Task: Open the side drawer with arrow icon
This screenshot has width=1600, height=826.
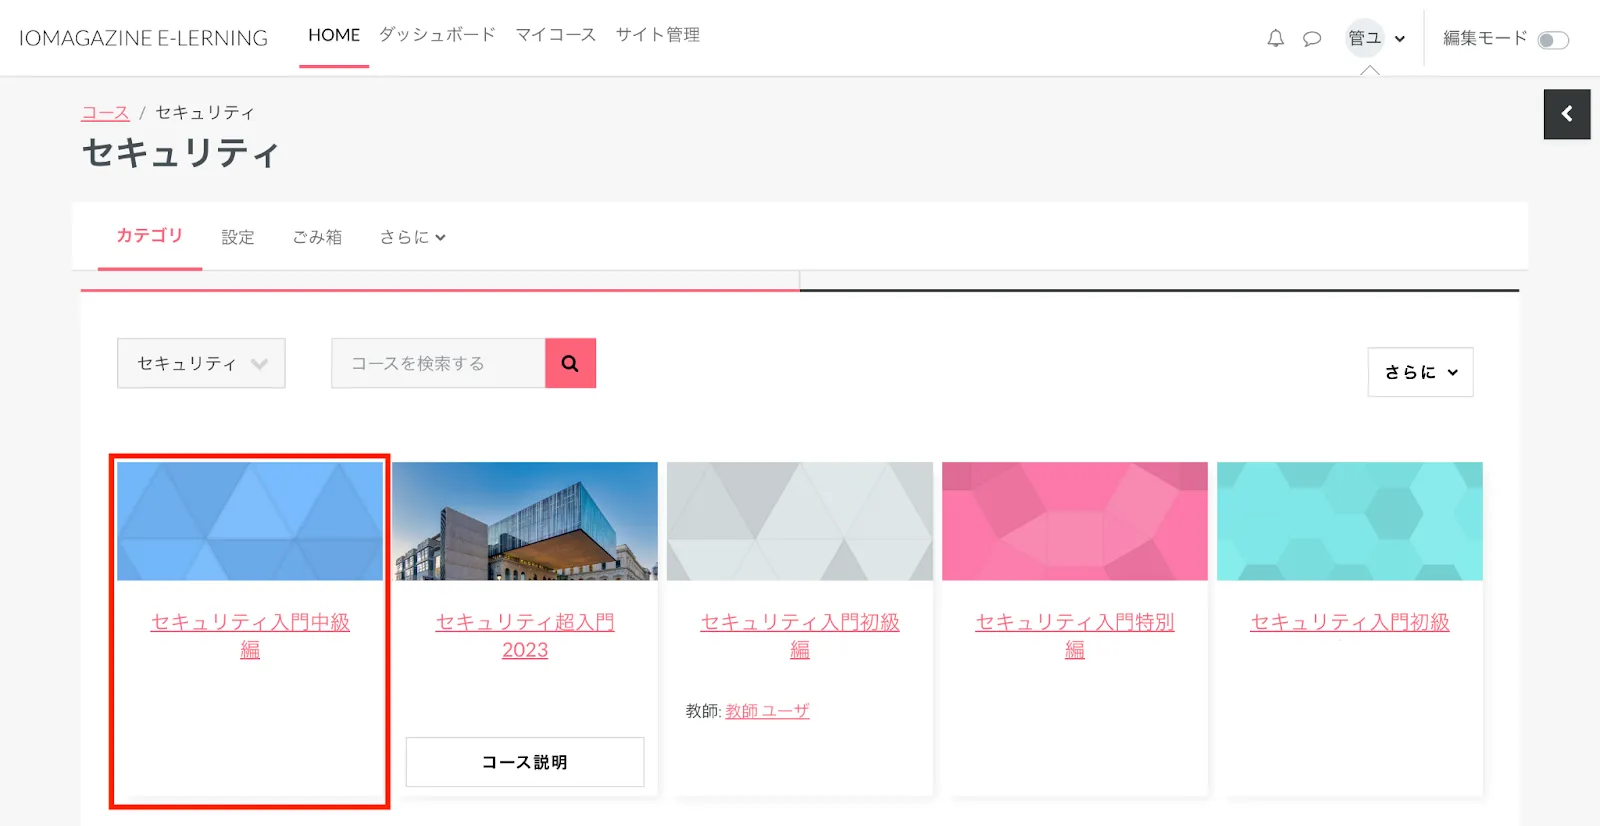Action: (1566, 114)
